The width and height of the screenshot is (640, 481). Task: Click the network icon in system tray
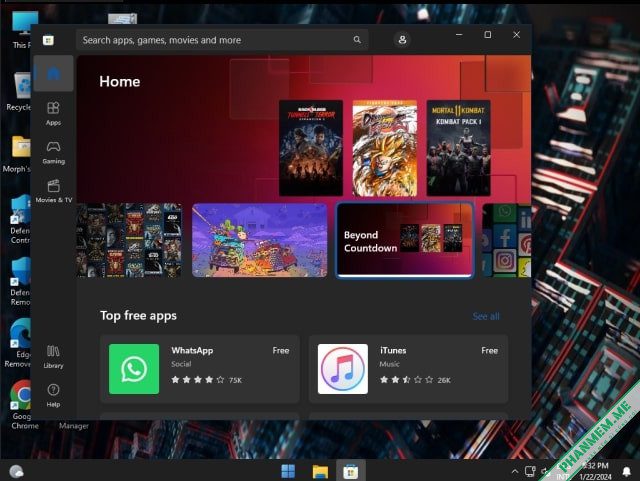(x=530, y=472)
